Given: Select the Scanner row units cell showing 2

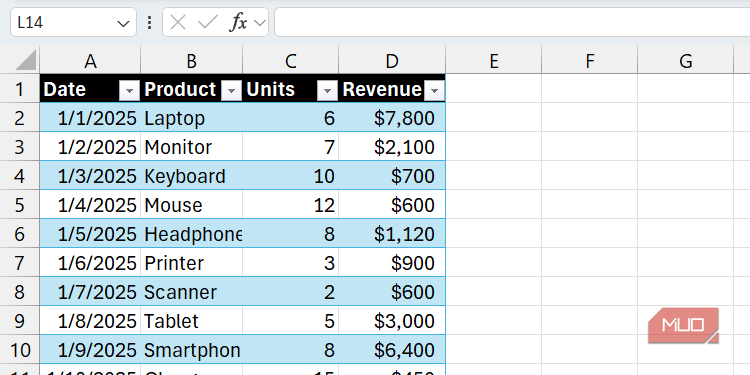Looking at the screenshot, I should [290, 292].
